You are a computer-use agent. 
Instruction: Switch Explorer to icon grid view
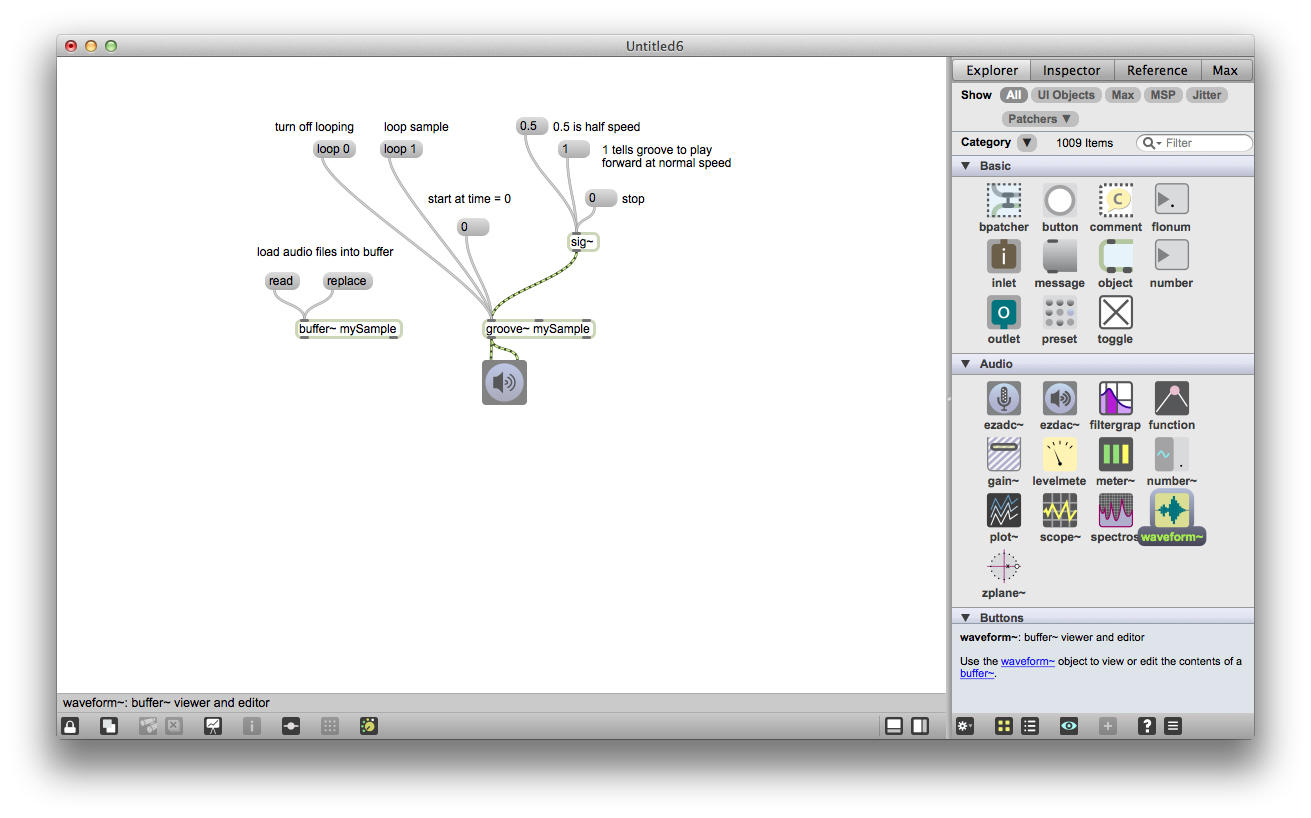[x=1004, y=726]
